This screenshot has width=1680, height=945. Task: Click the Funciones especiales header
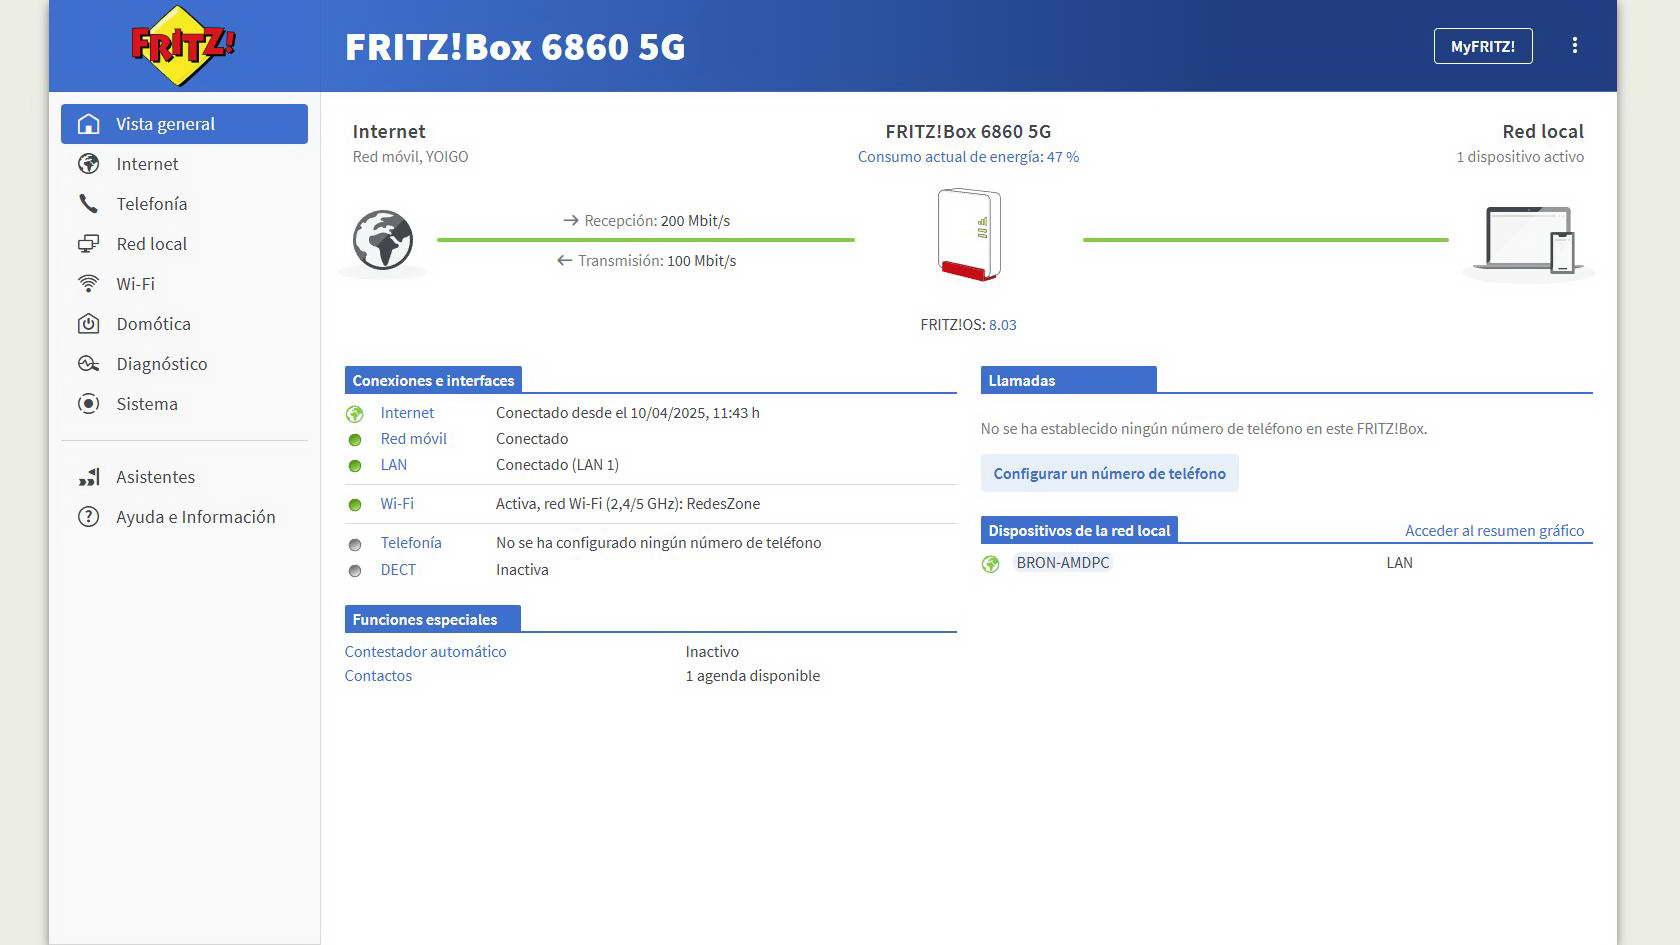coord(432,619)
